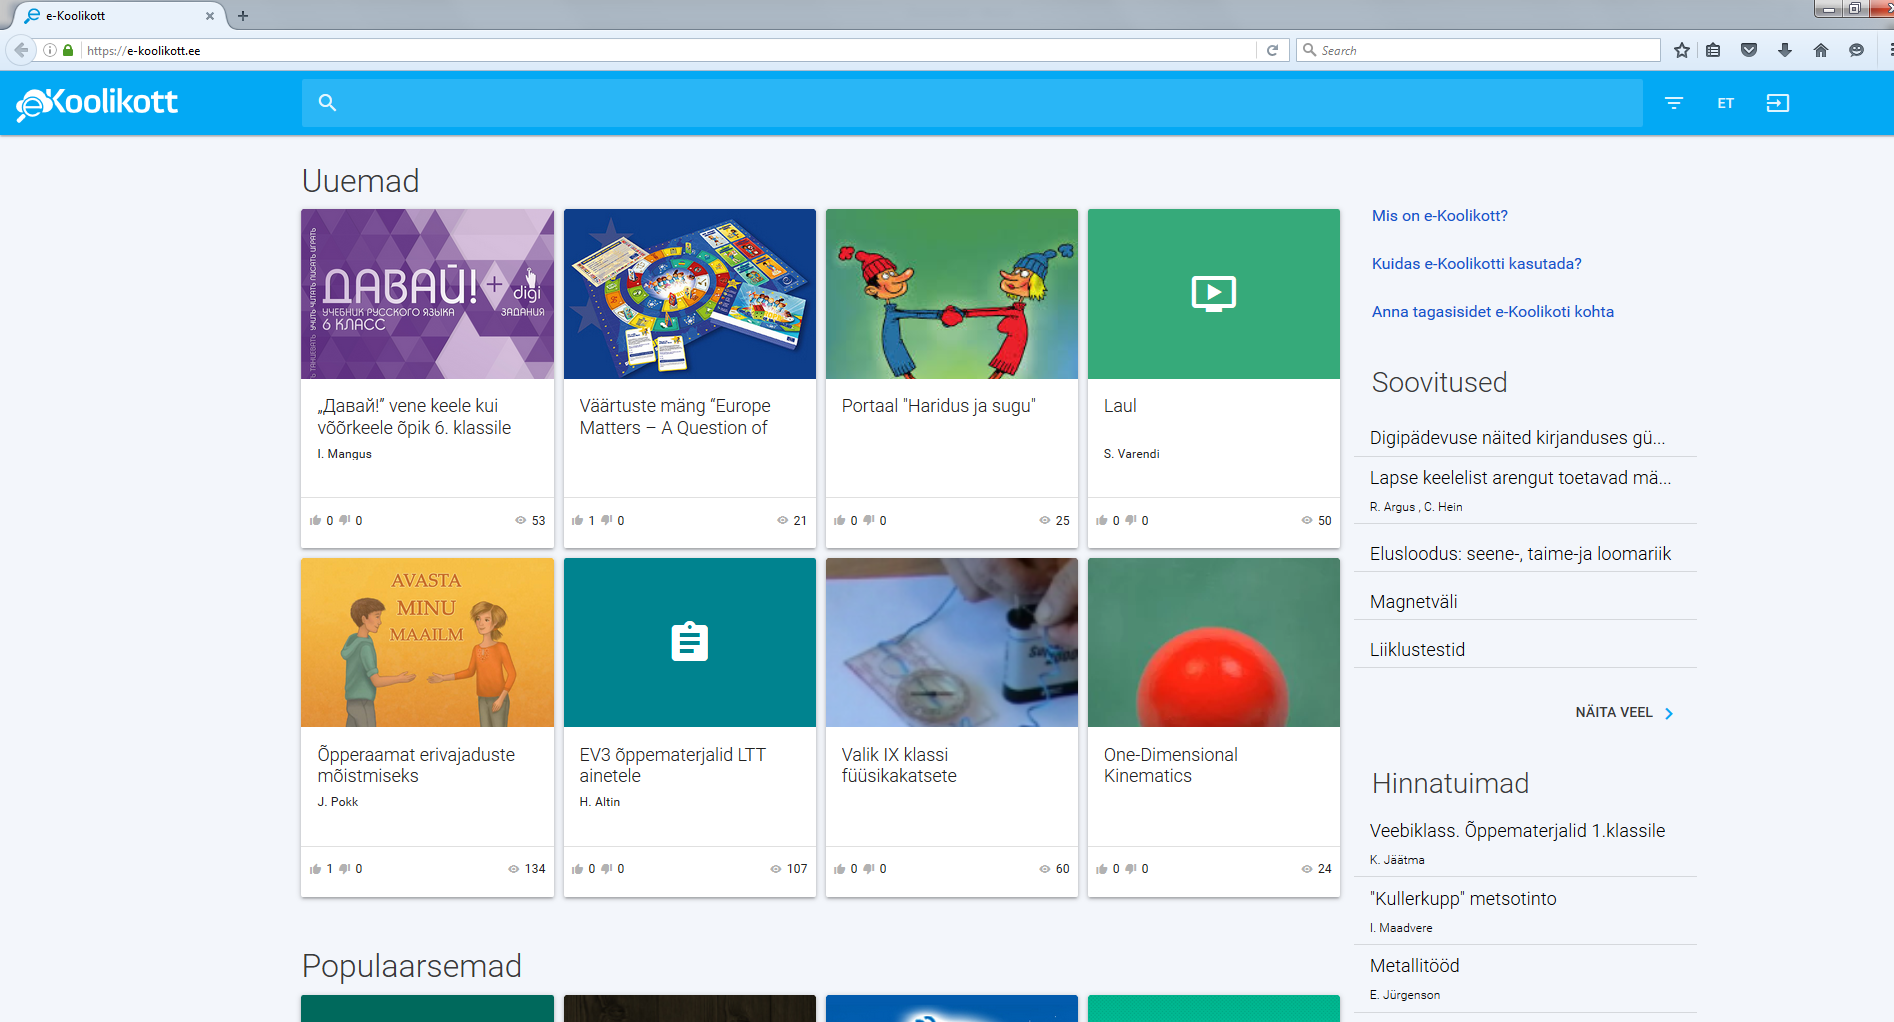Click the login icon in the header

[x=1777, y=103]
